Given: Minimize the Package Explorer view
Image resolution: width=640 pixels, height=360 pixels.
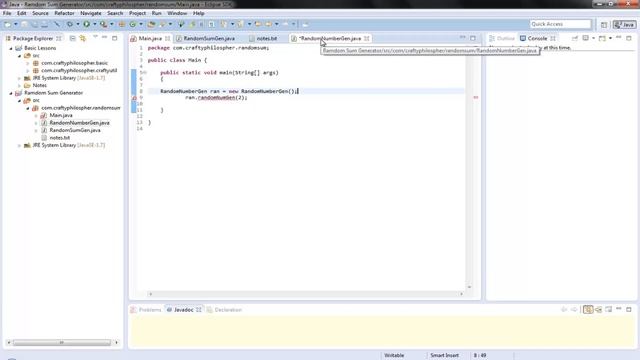Looking at the screenshot, I should (105, 38).
